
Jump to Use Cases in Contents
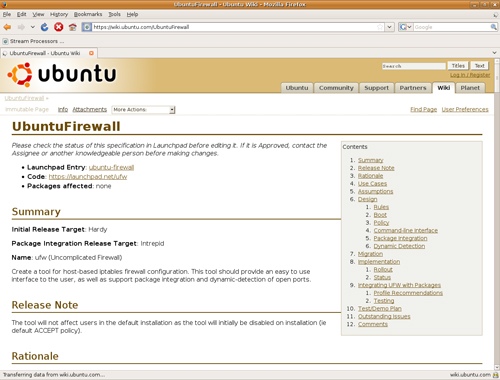click(x=372, y=184)
